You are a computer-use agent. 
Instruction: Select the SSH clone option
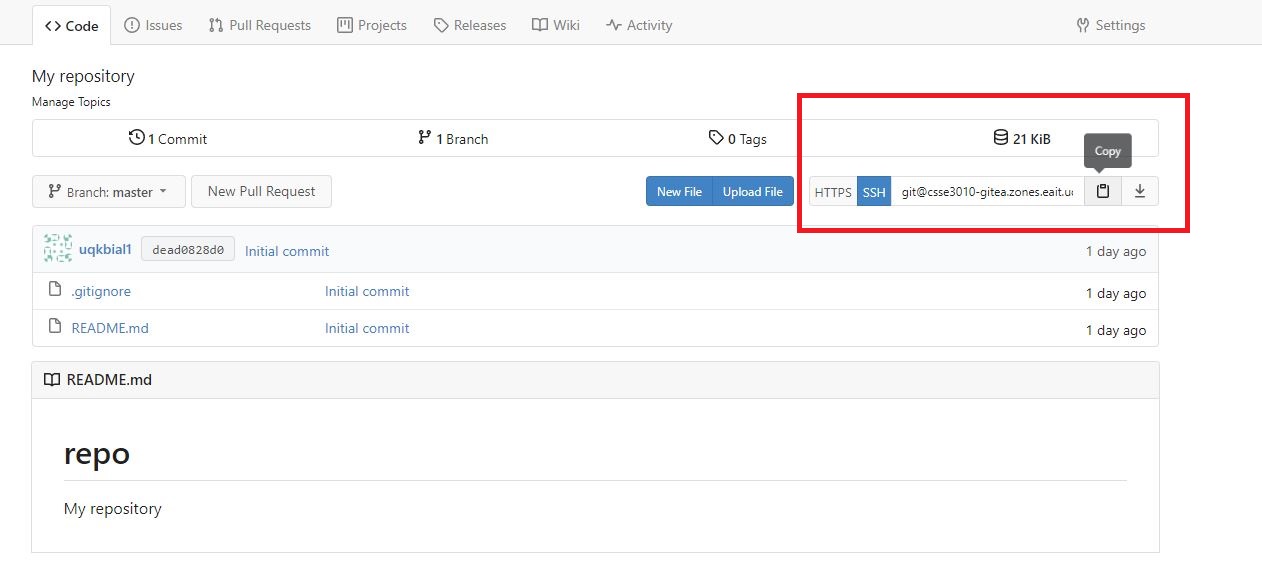(874, 192)
